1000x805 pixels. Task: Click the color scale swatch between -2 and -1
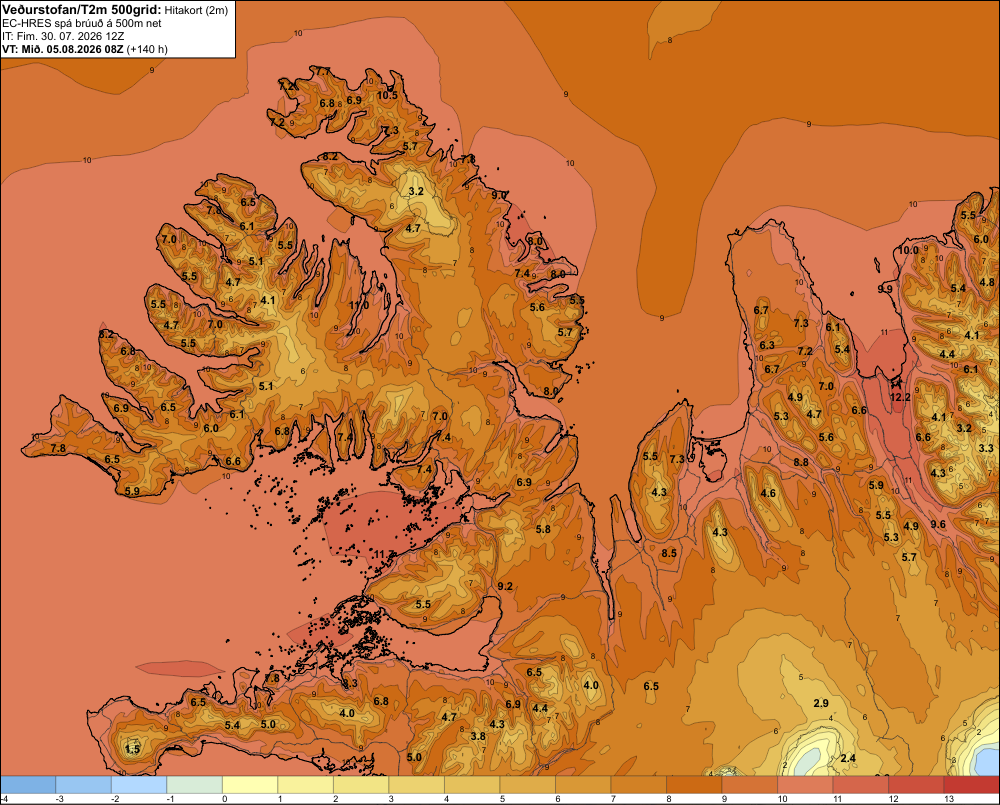139,785
